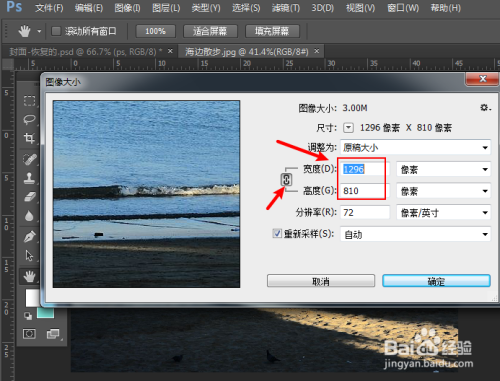Viewport: 500px width, 381px height.
Task: Click the foreground white color swatch
Action: point(32,298)
